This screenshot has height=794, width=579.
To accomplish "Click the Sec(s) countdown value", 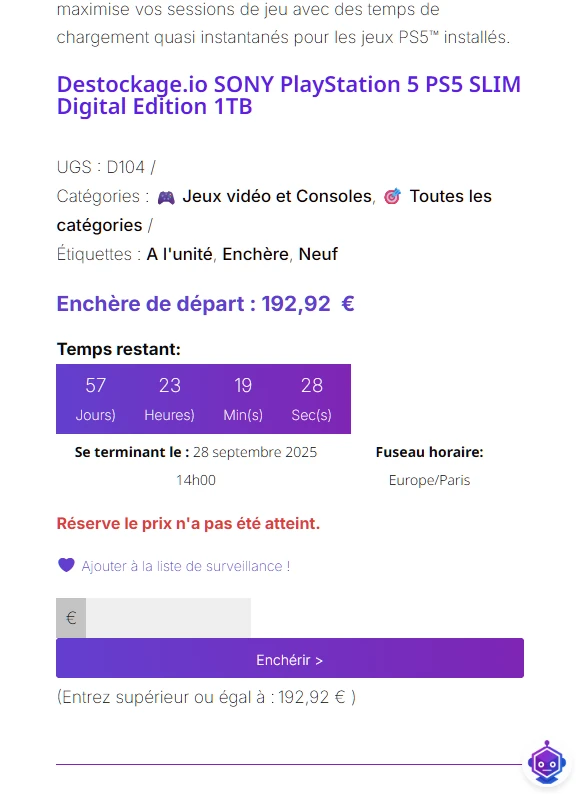I will (312, 386).
